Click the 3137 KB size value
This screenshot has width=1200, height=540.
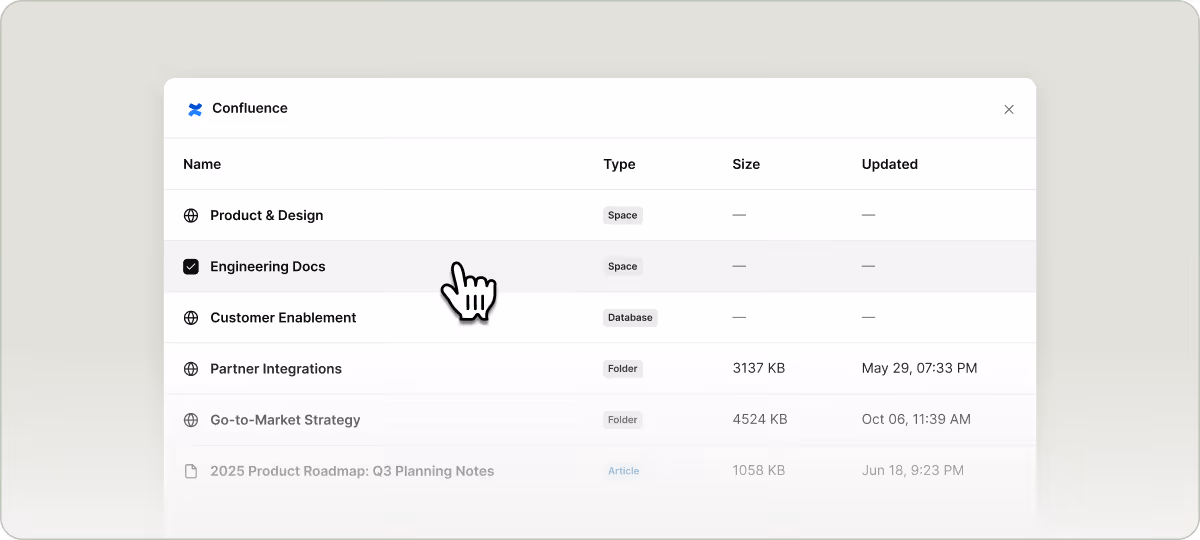point(759,368)
